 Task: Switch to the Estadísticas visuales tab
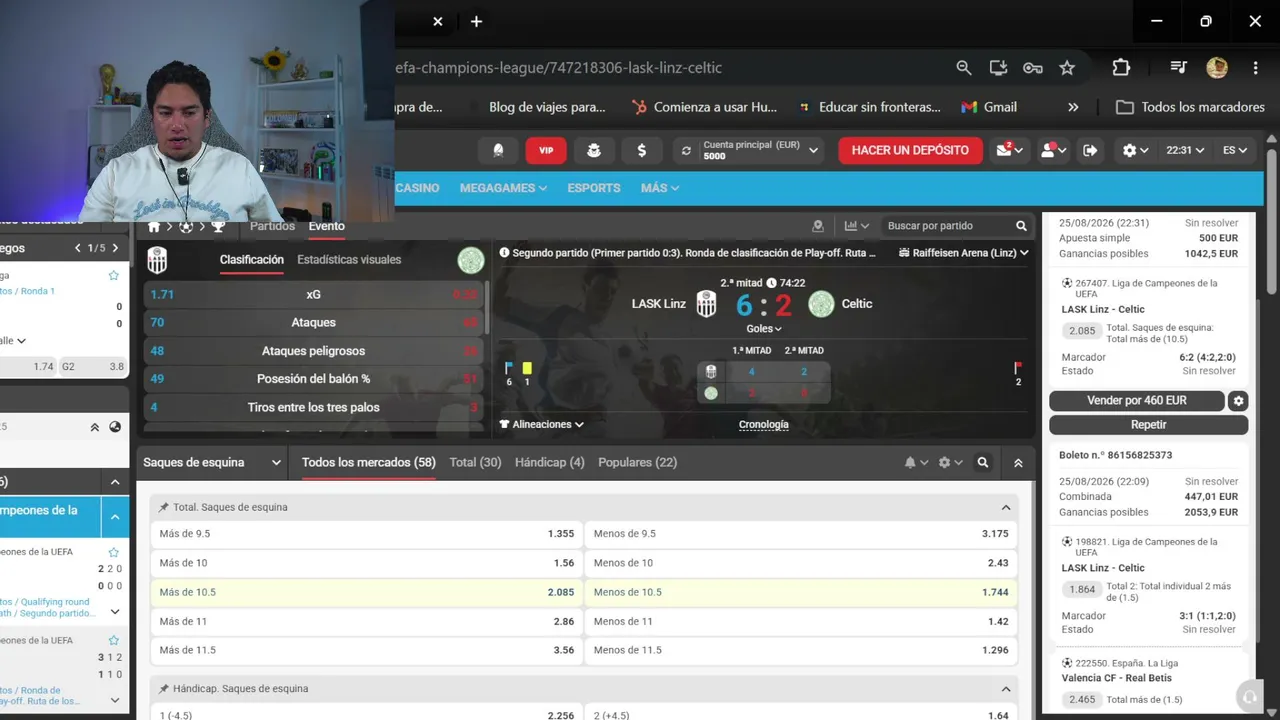349,260
